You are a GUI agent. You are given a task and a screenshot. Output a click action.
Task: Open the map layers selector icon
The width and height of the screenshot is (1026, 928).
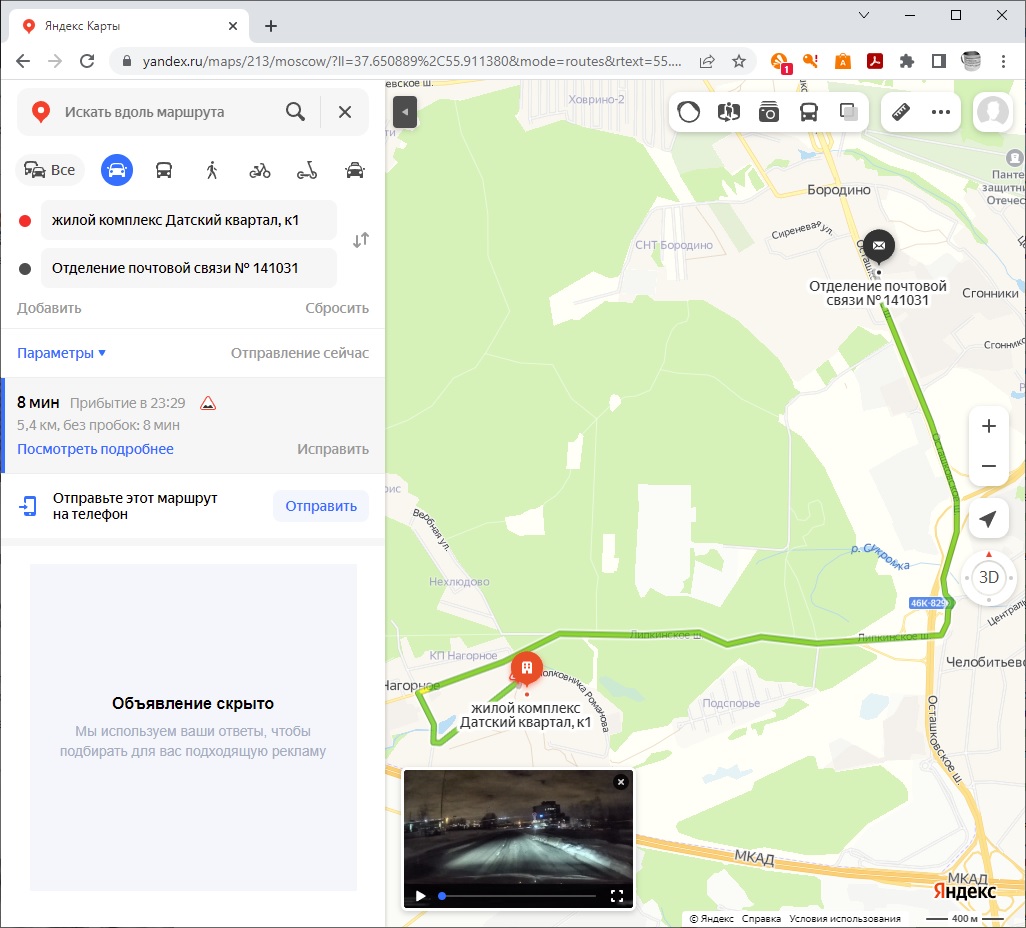click(x=849, y=113)
